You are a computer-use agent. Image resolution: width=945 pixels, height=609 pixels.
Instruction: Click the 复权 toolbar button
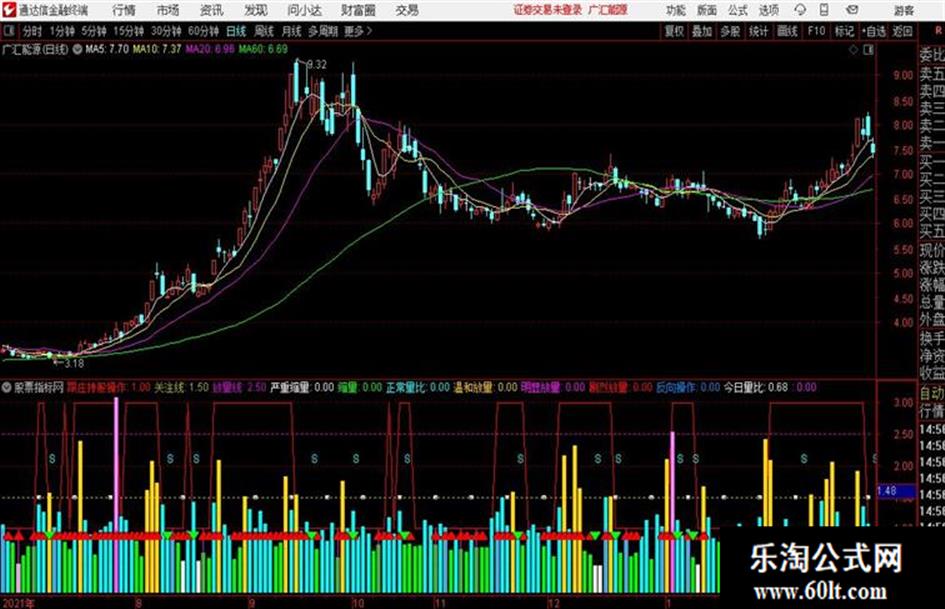point(674,31)
